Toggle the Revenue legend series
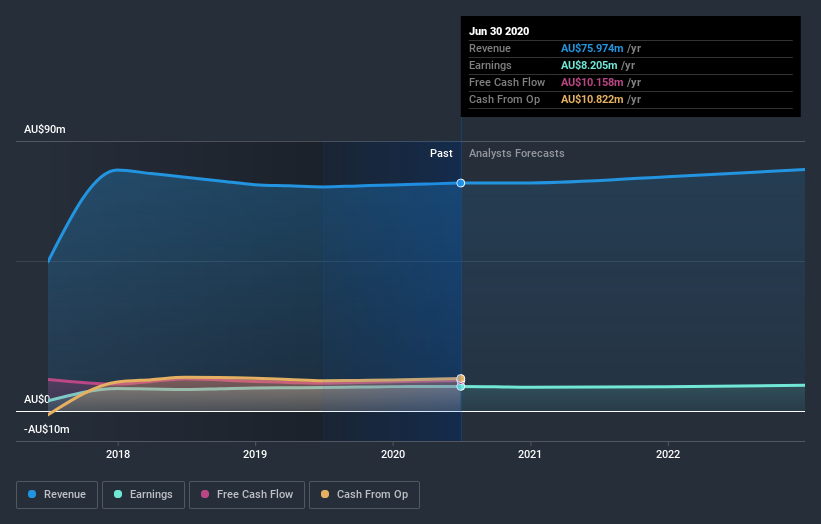Image resolution: width=821 pixels, height=524 pixels. pos(57,495)
